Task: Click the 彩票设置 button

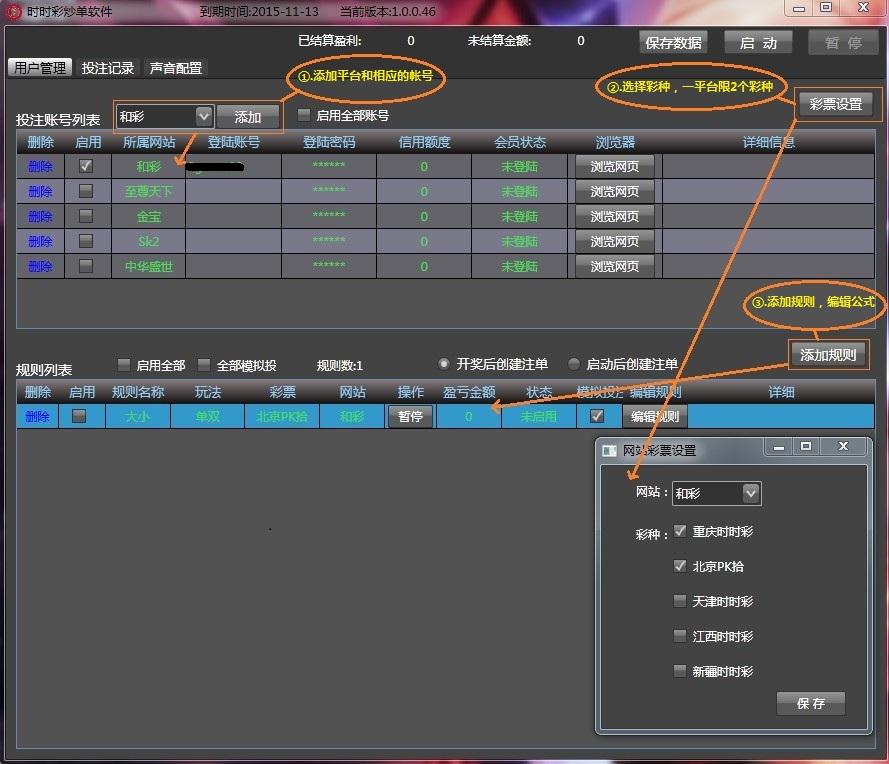Action: click(835, 104)
